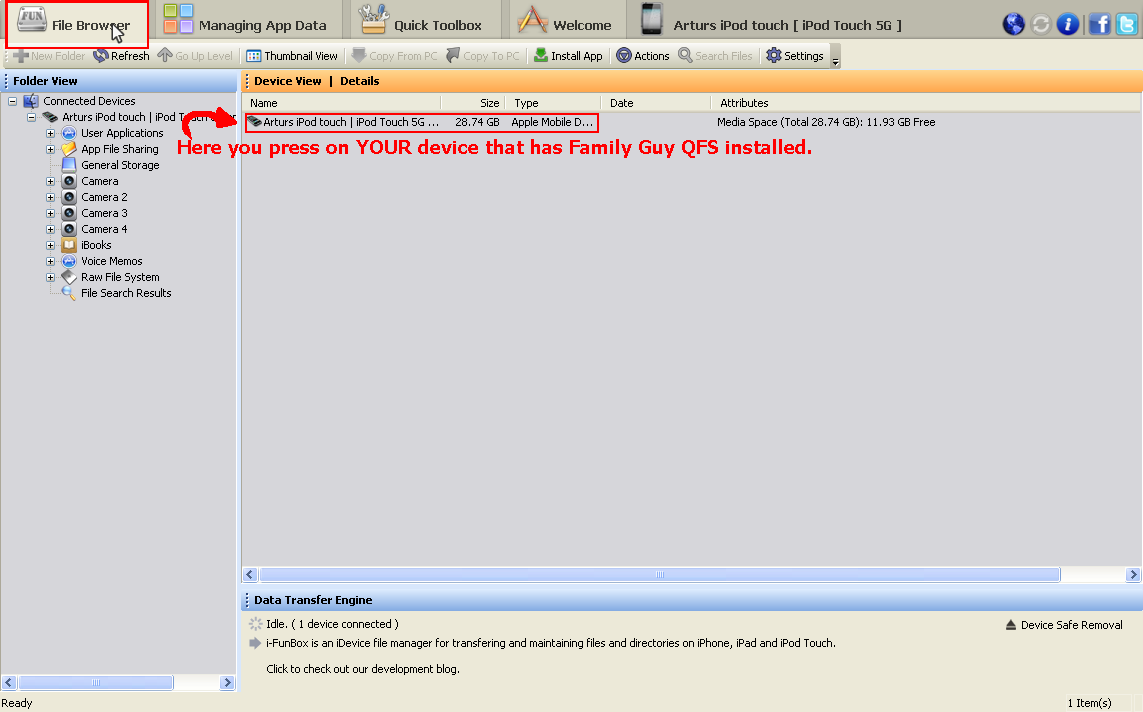
Task: Click the Camera 4 icon
Action: pos(69,230)
